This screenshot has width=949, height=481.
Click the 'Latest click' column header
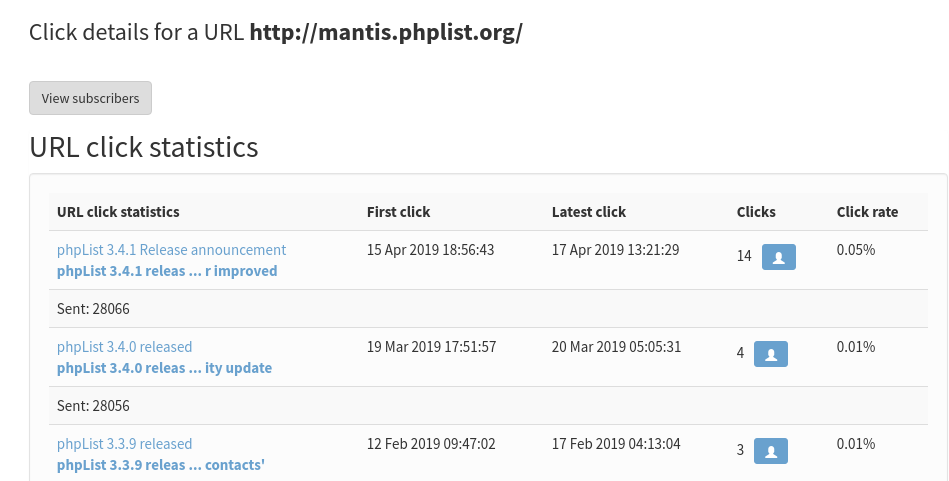tap(588, 212)
